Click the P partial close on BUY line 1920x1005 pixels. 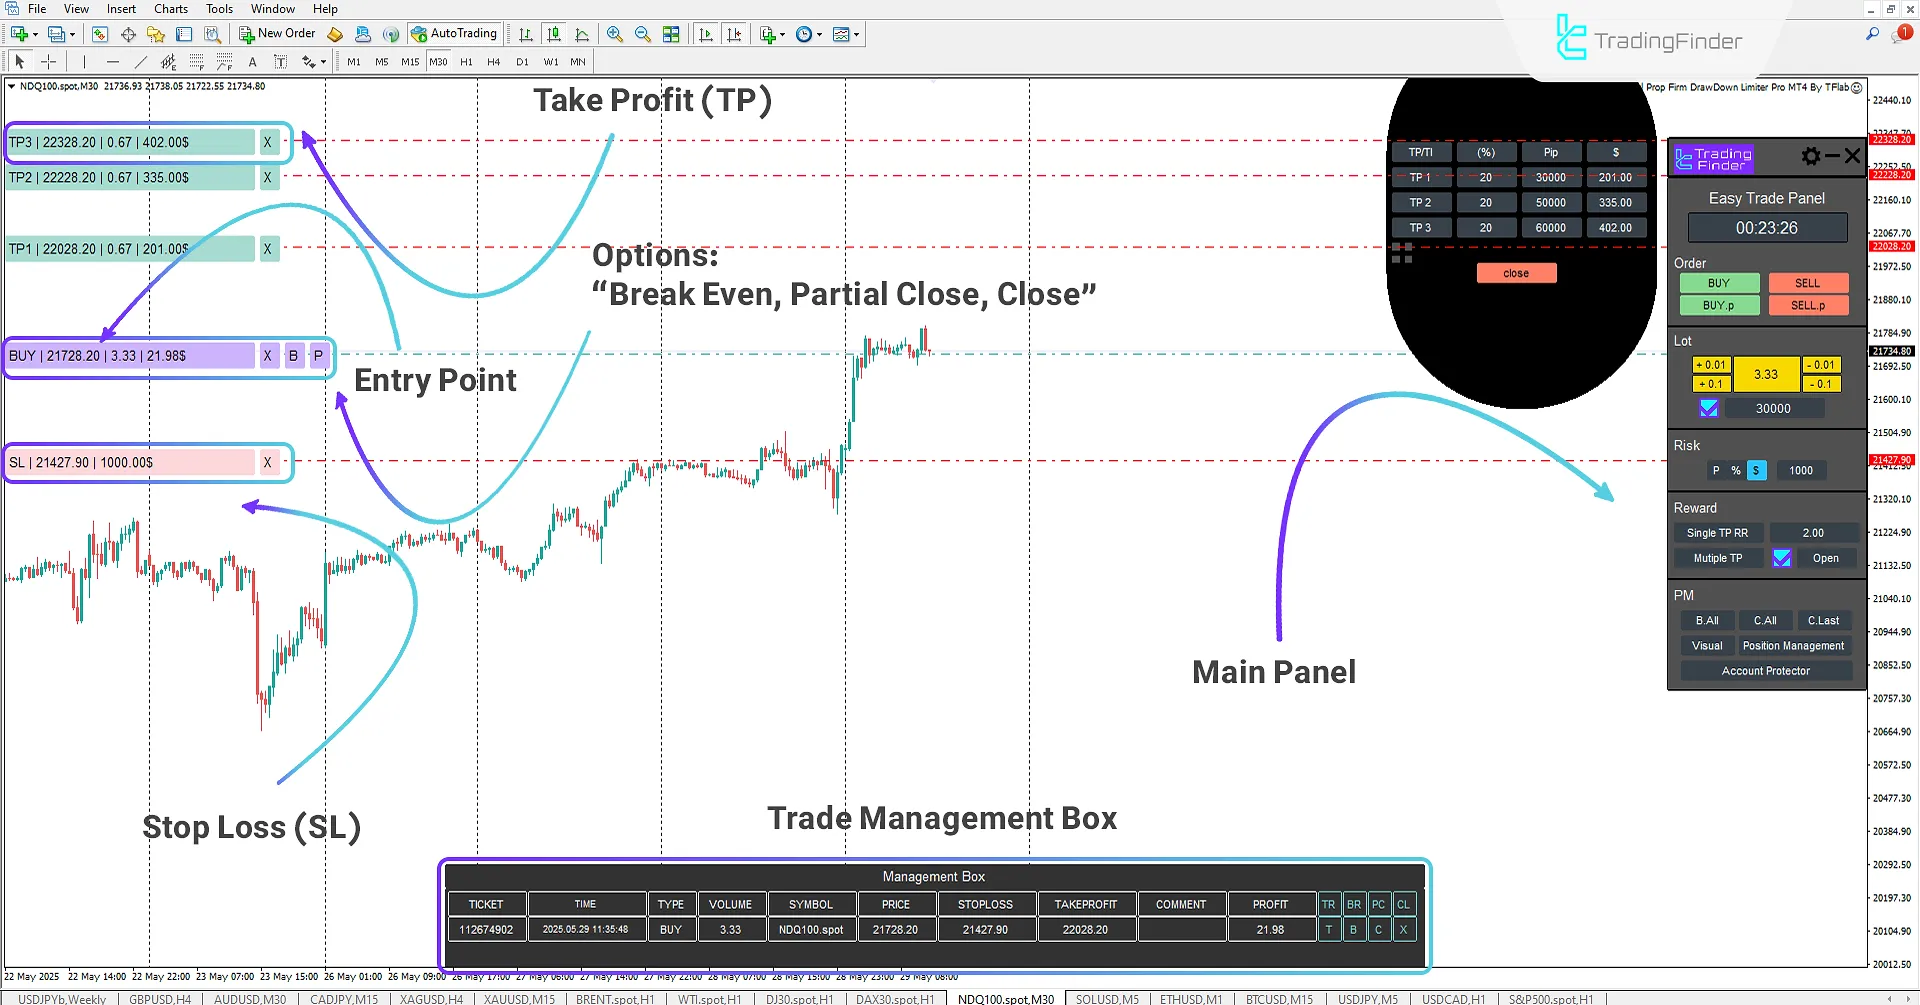[x=318, y=355]
